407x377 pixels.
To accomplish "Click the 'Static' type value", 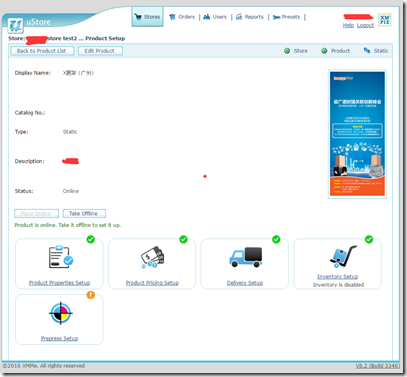I will point(70,132).
